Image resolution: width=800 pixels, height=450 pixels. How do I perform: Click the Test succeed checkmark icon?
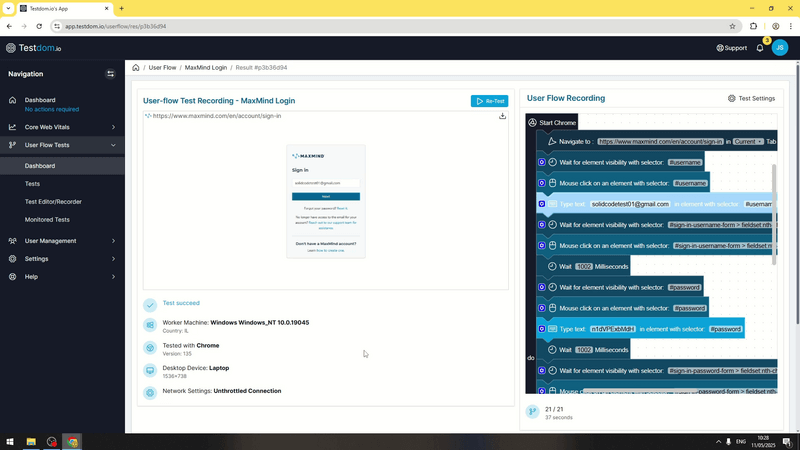point(150,305)
